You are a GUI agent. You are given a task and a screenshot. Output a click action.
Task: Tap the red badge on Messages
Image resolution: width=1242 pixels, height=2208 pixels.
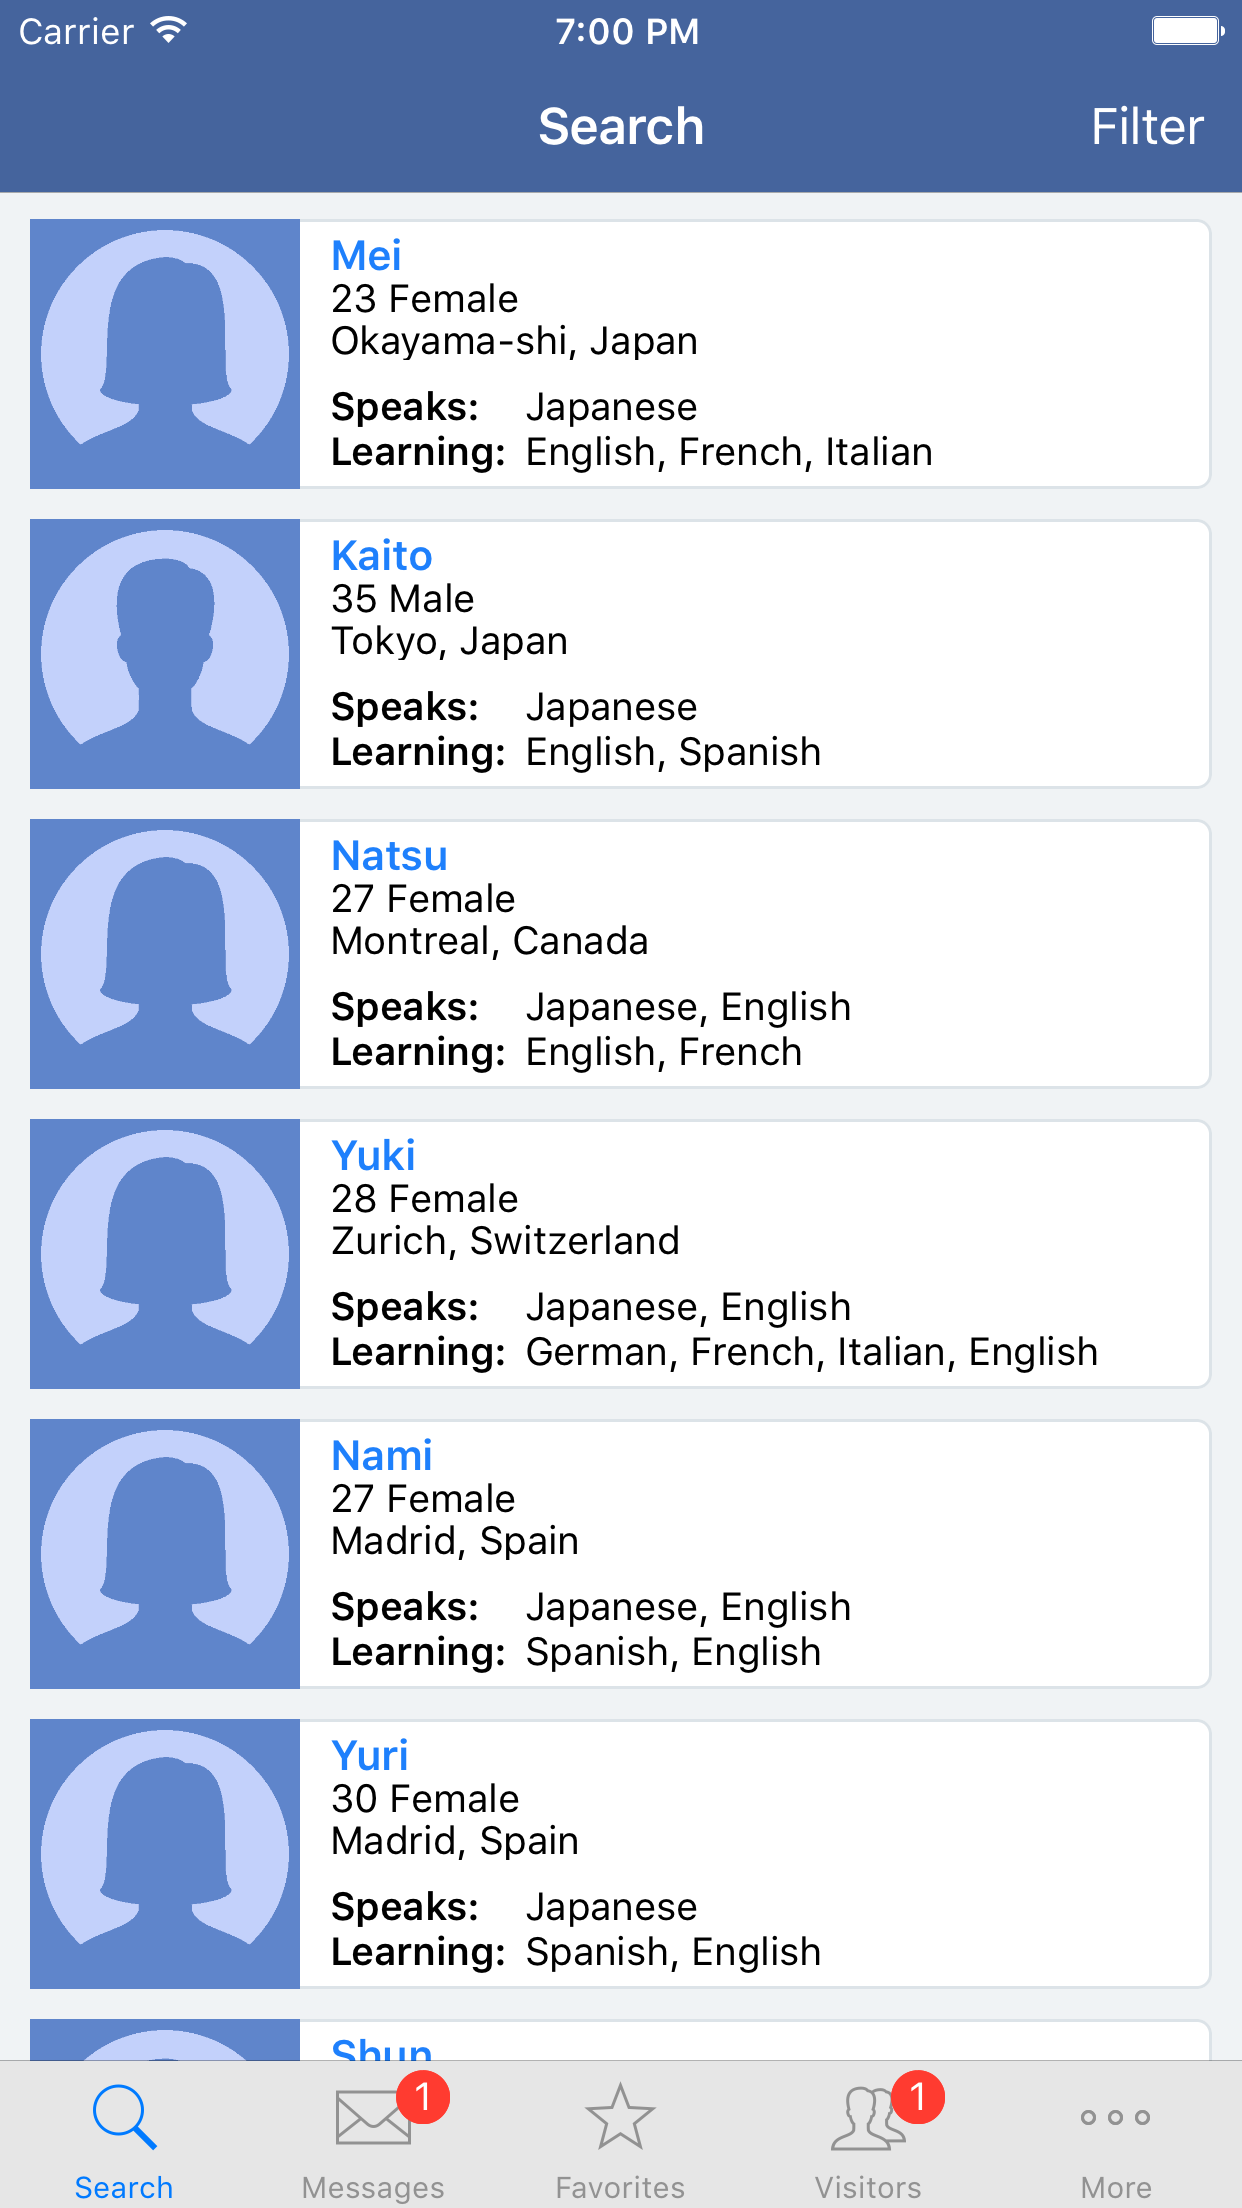pos(423,2096)
